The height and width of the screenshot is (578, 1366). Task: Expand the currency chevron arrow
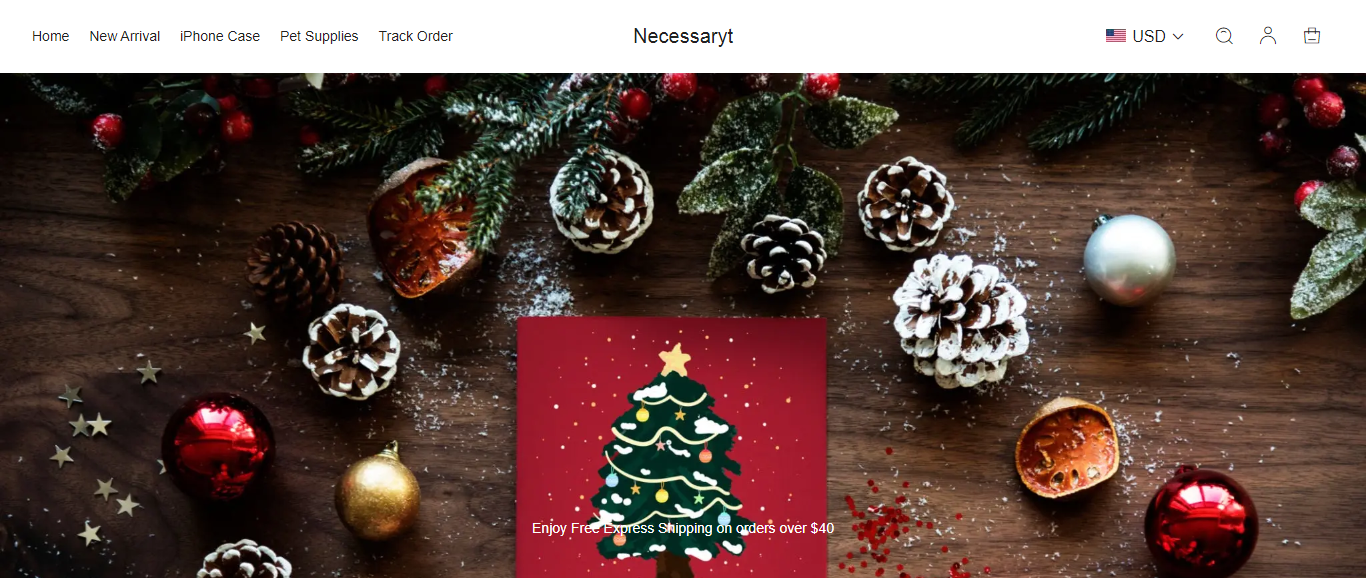[x=1178, y=36]
